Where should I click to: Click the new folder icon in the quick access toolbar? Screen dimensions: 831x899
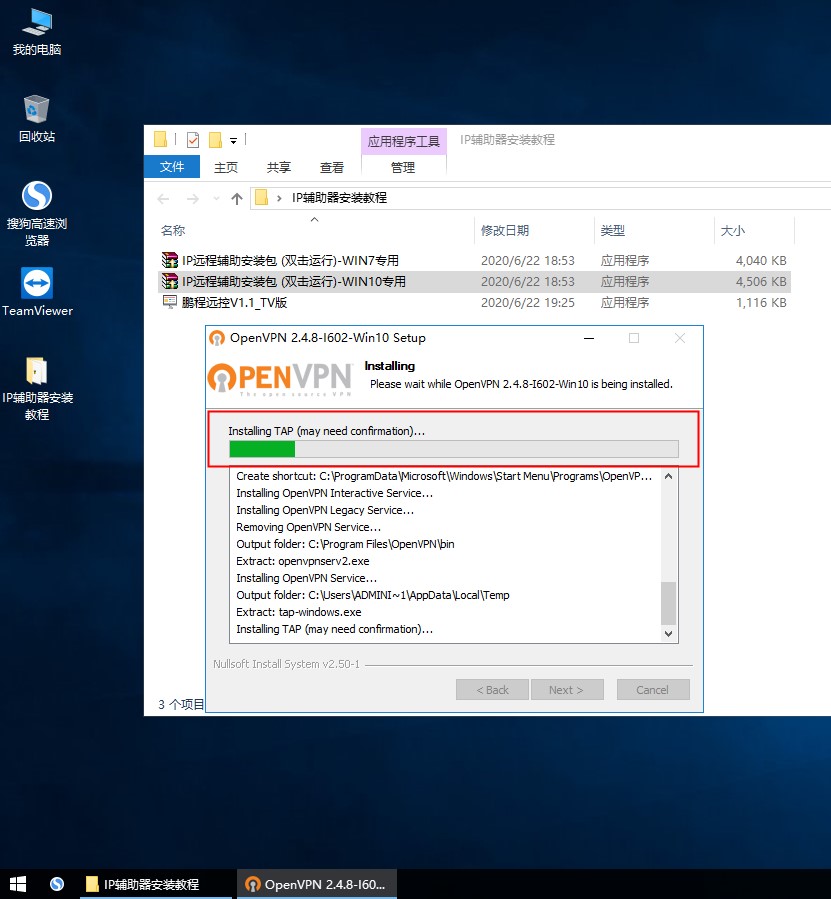215,139
